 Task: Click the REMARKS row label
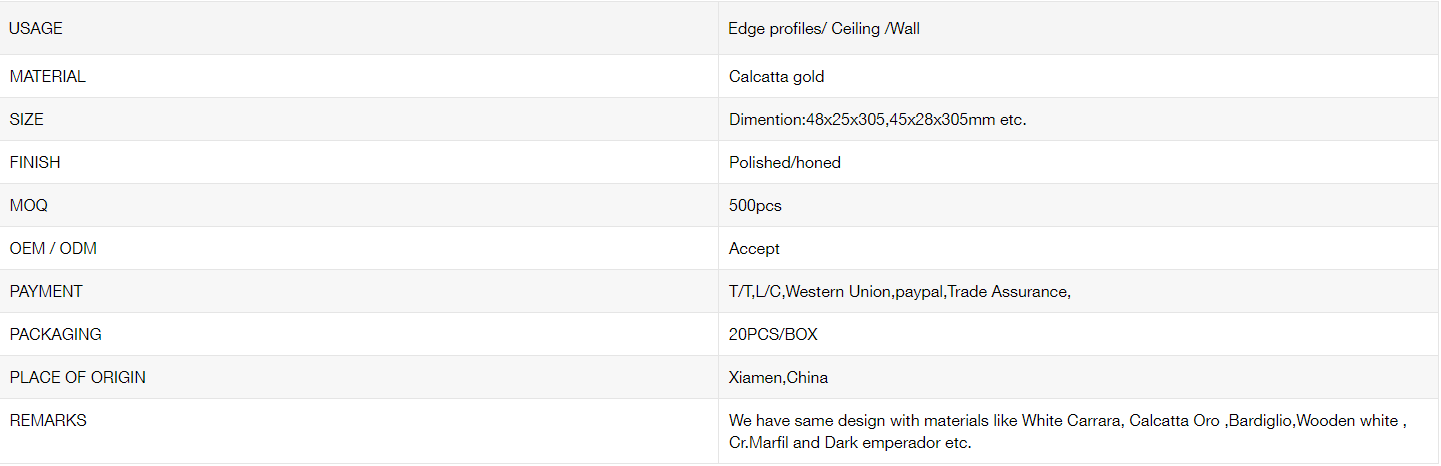pos(48,420)
